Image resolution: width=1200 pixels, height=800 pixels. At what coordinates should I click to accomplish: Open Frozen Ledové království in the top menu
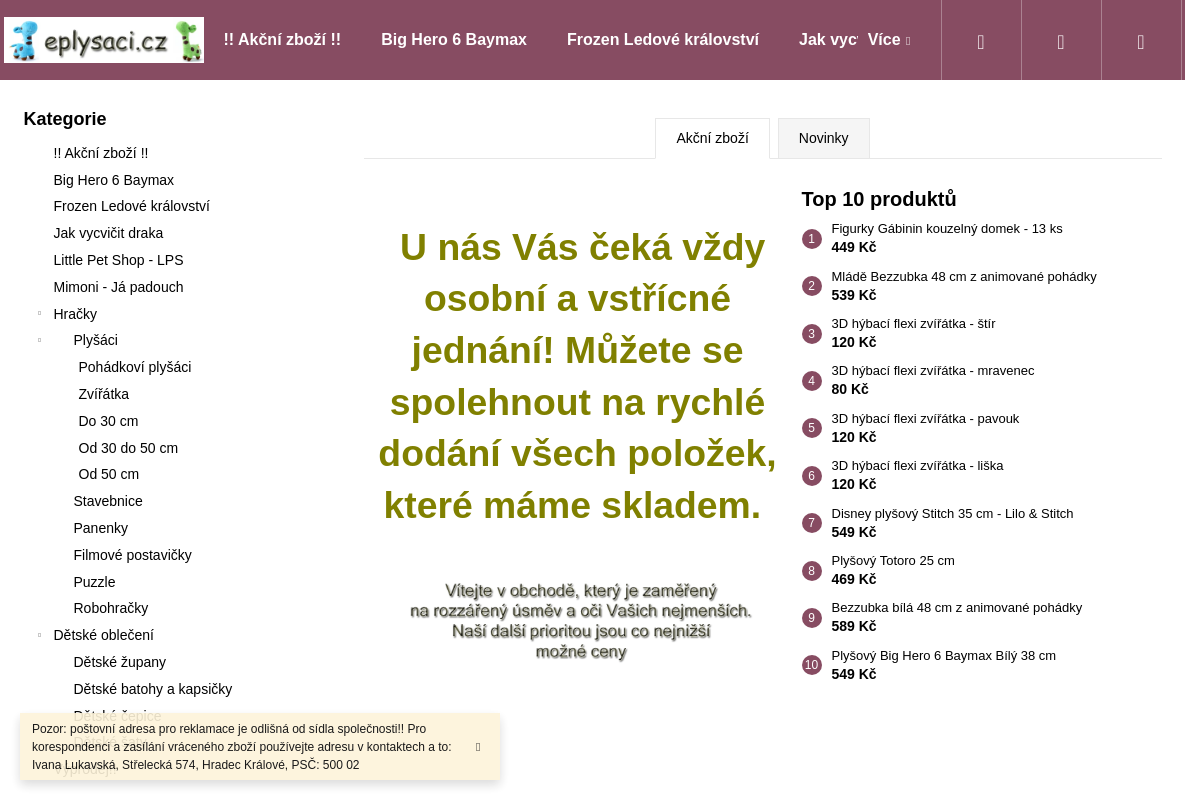(663, 40)
